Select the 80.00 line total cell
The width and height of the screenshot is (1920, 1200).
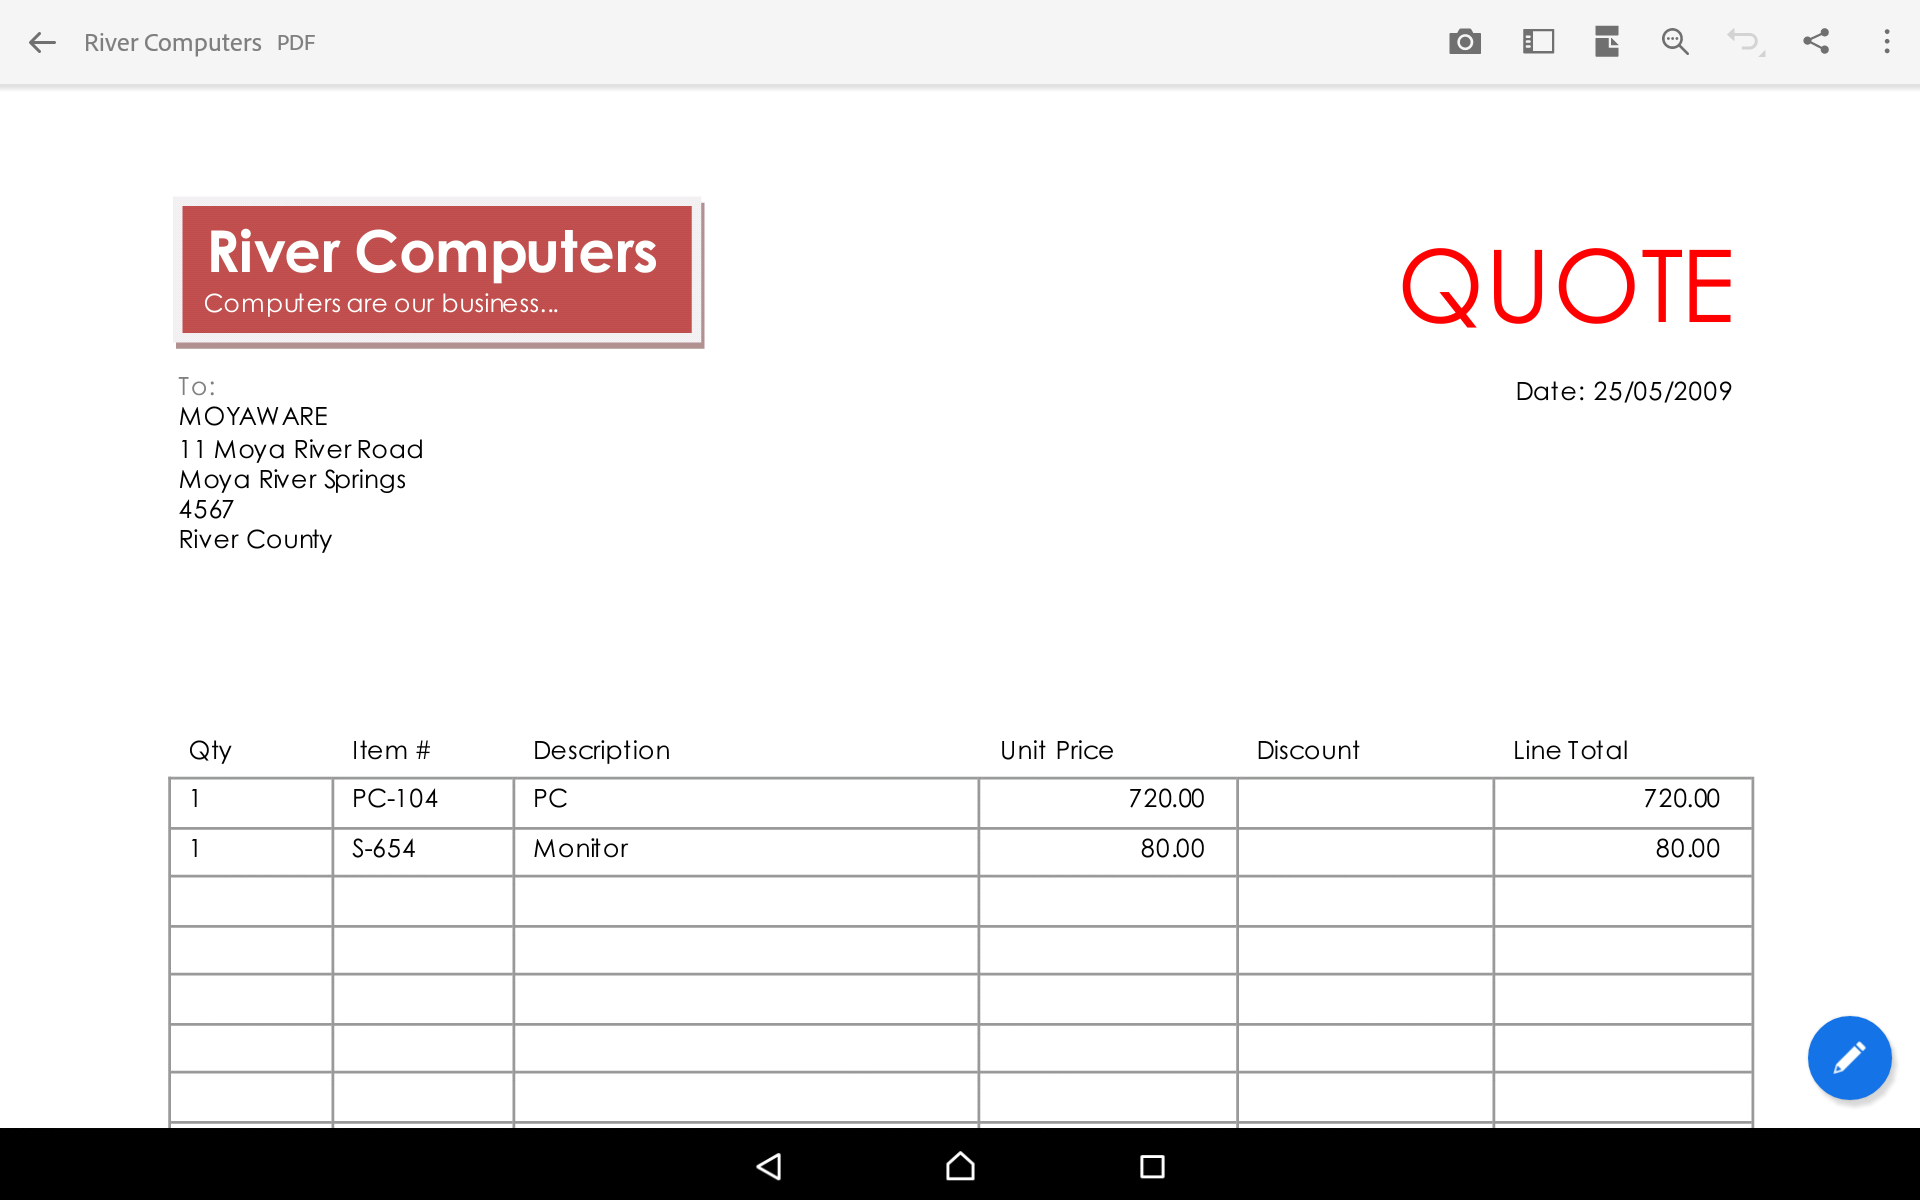pyautogui.click(x=1623, y=852)
